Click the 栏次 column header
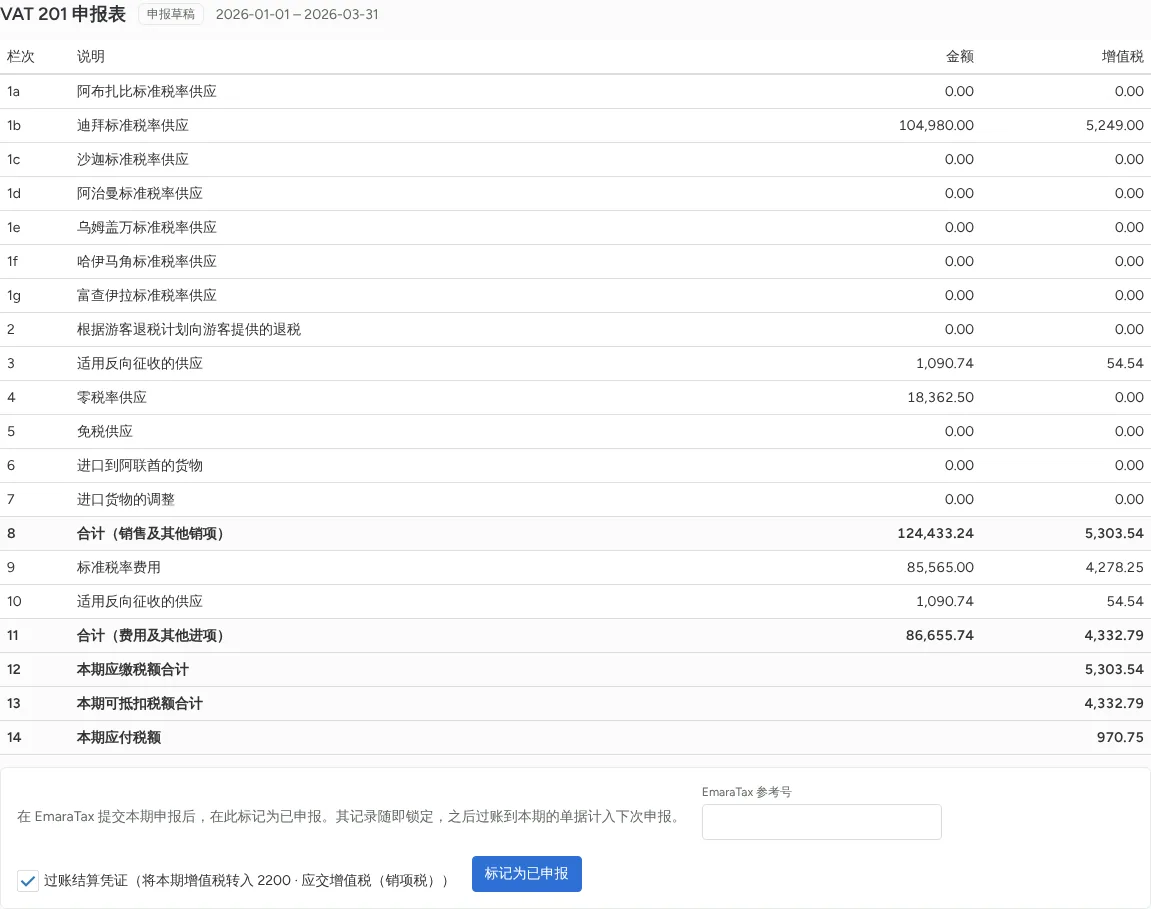The height and width of the screenshot is (909, 1151). pyautogui.click(x=21, y=57)
